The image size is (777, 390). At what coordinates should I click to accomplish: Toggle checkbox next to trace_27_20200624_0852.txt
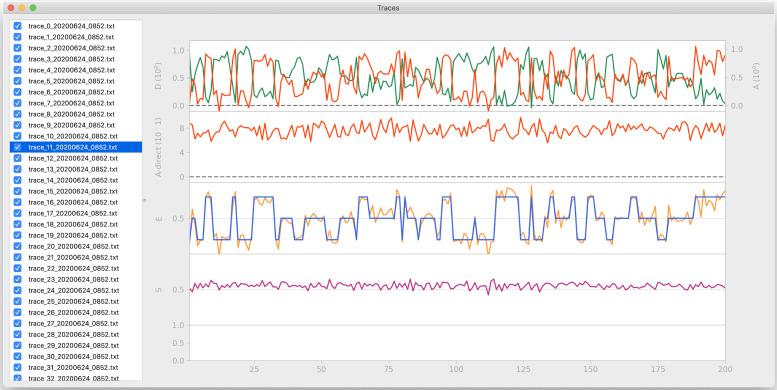click(18, 323)
